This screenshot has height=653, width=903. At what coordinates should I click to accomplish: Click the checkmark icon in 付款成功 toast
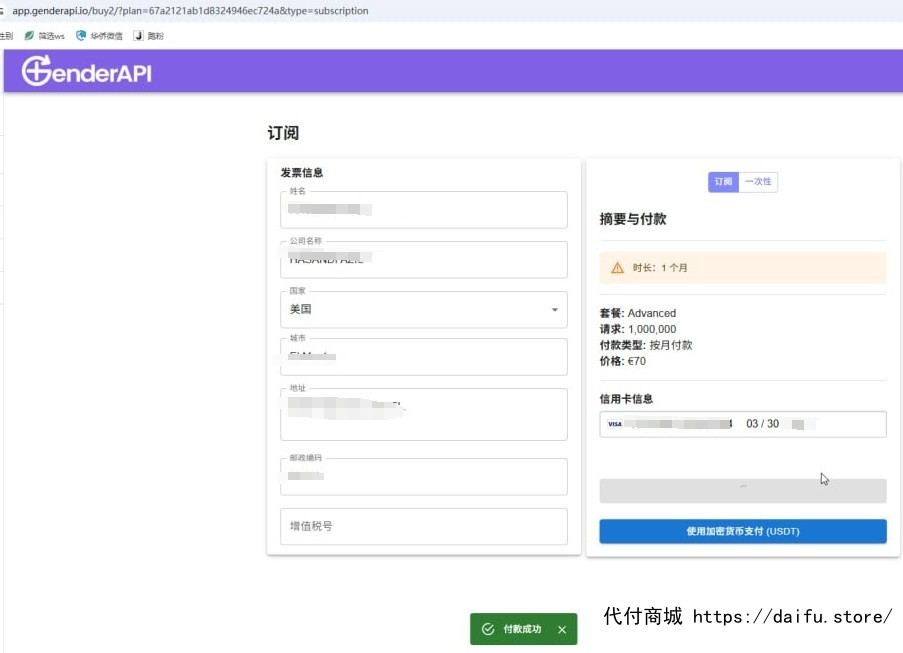click(488, 629)
